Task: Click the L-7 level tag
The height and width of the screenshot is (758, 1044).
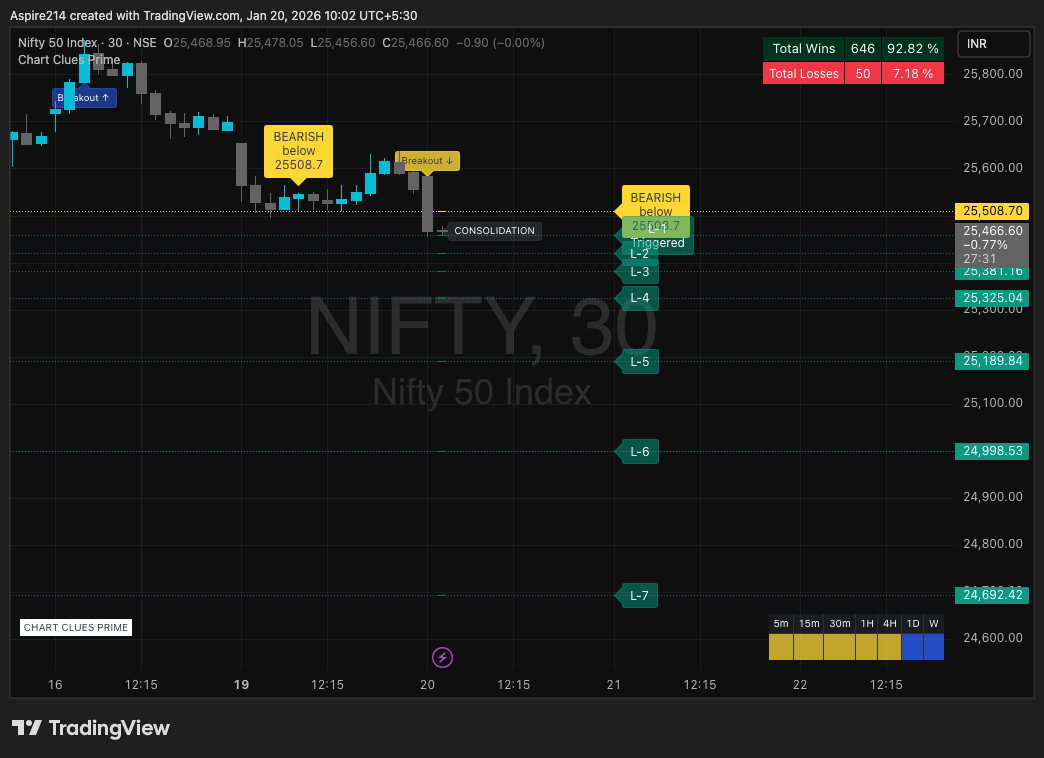Action: click(x=639, y=595)
